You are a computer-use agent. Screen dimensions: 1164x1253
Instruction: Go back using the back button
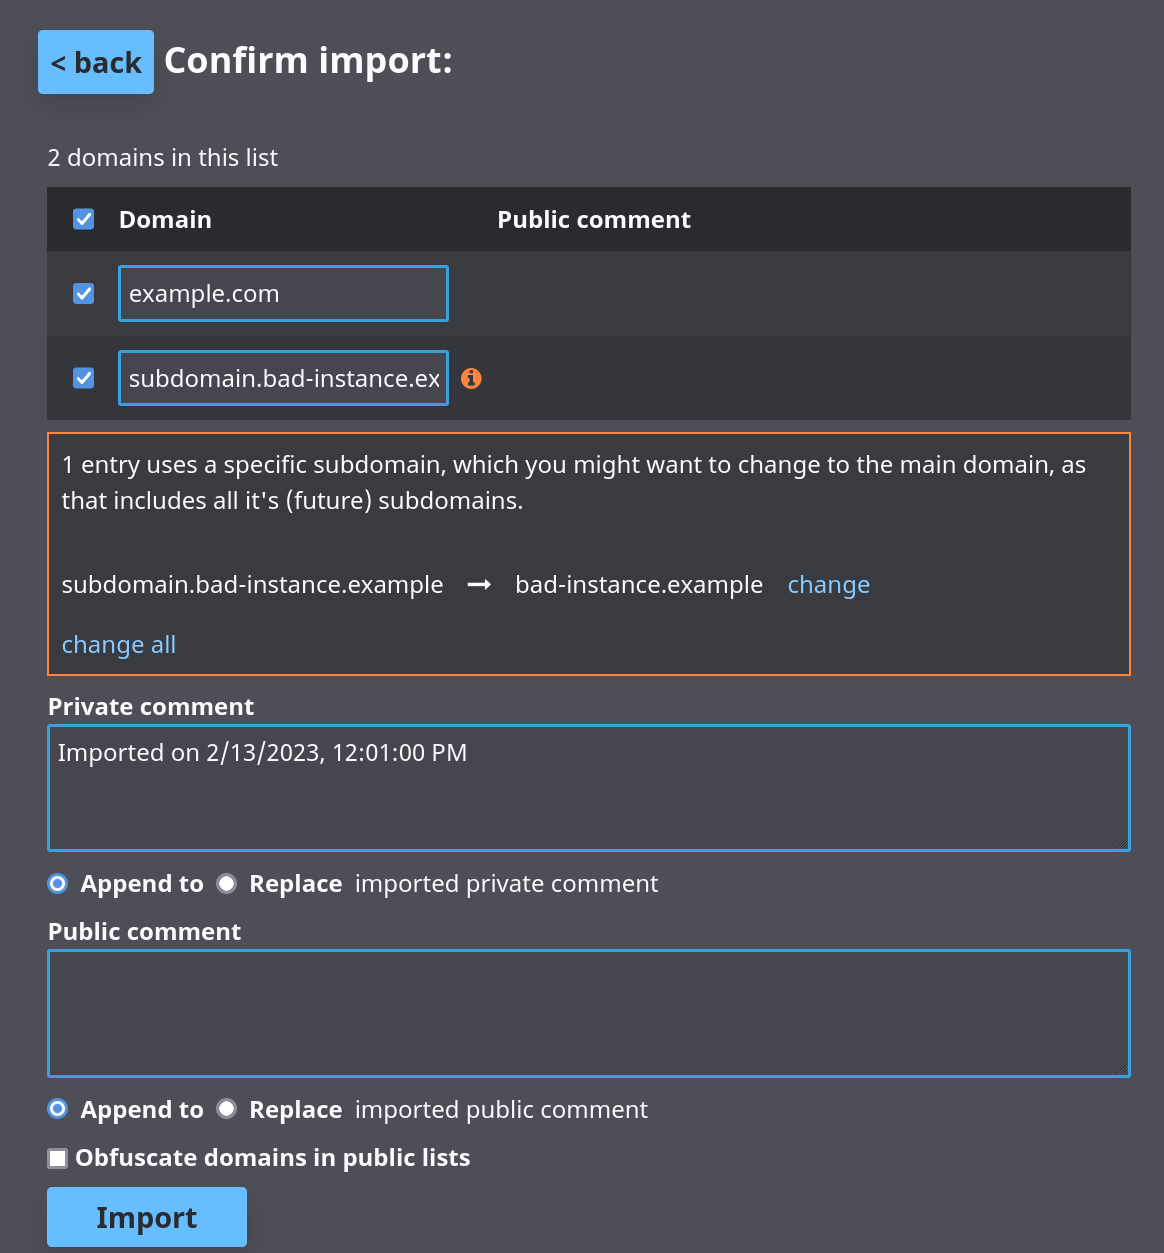pyautogui.click(x=95, y=61)
